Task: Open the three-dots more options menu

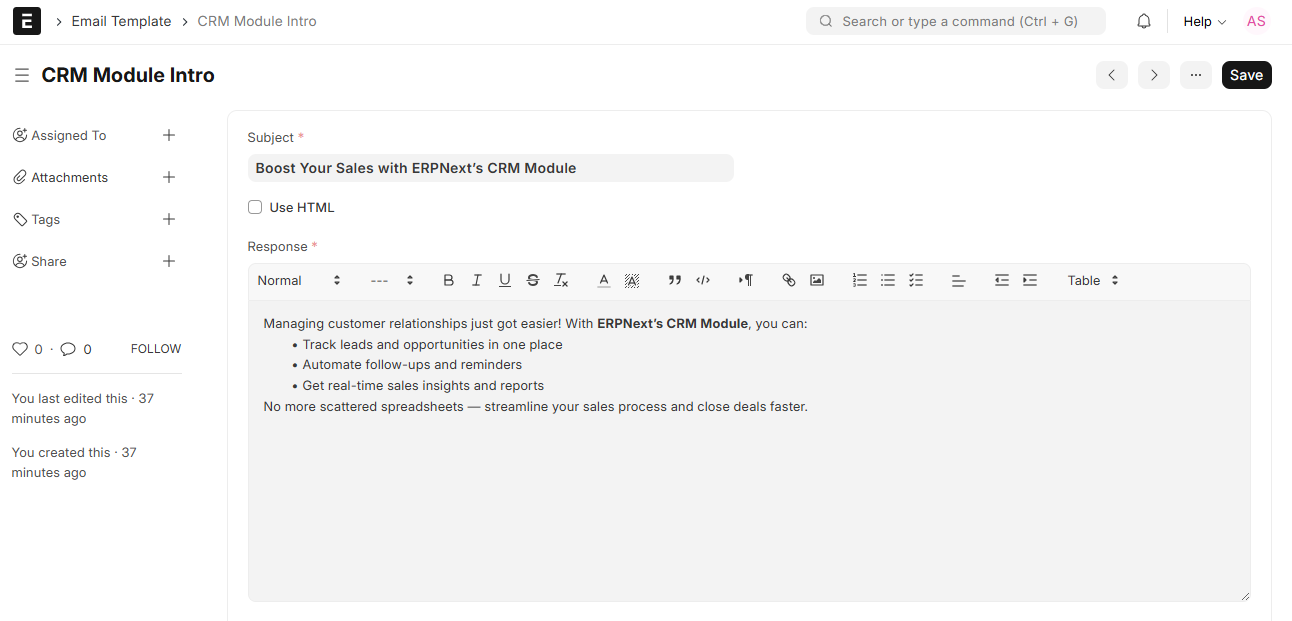Action: click(1195, 75)
